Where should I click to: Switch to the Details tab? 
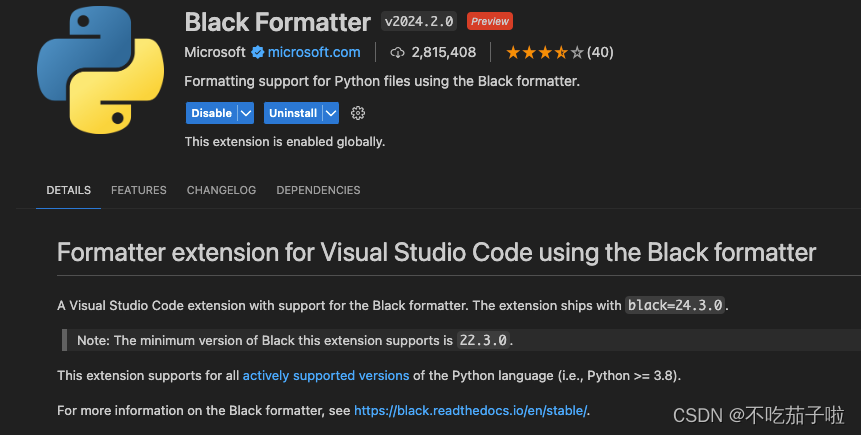pos(68,190)
